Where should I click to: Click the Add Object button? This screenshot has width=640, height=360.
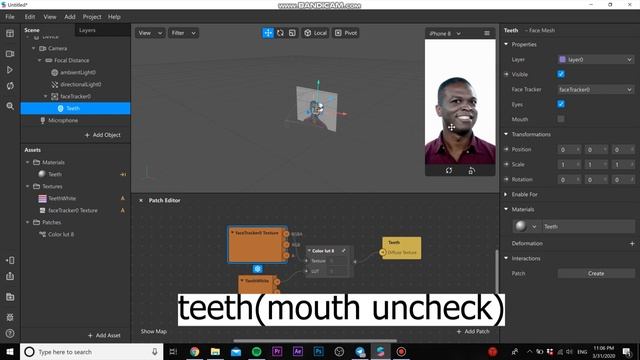click(x=103, y=135)
